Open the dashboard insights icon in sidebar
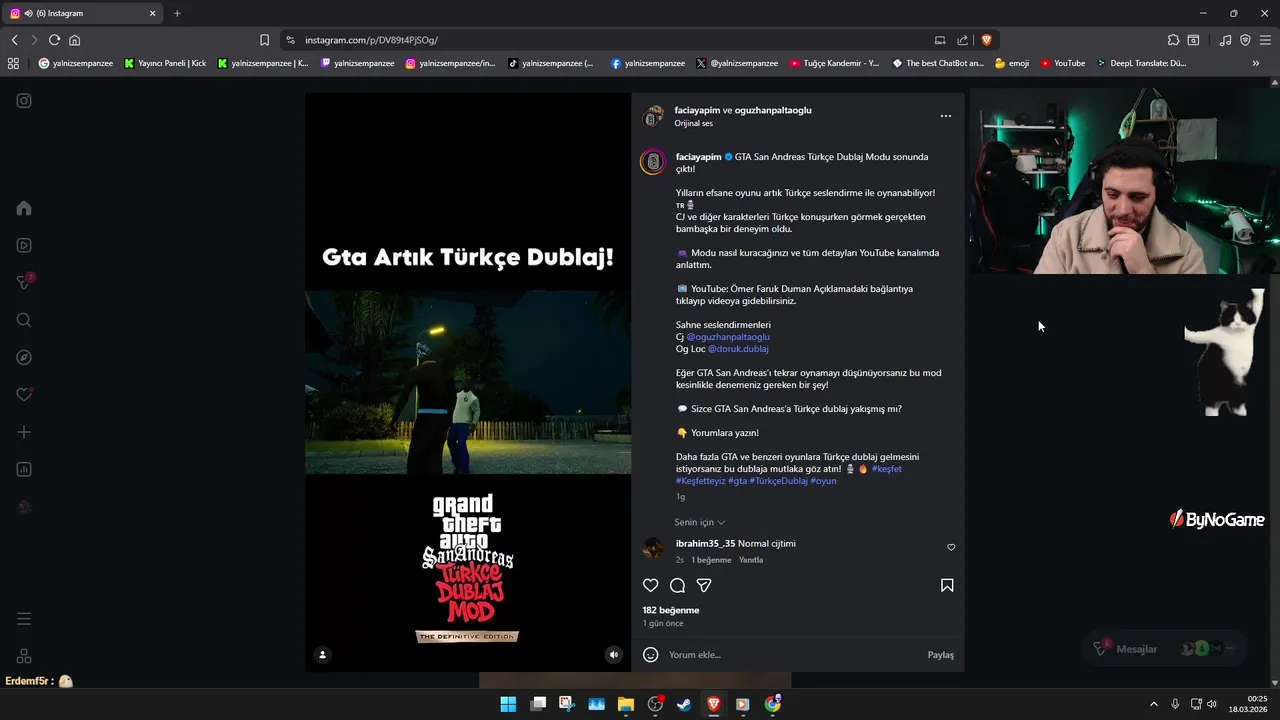The height and width of the screenshot is (720, 1280). [24, 469]
